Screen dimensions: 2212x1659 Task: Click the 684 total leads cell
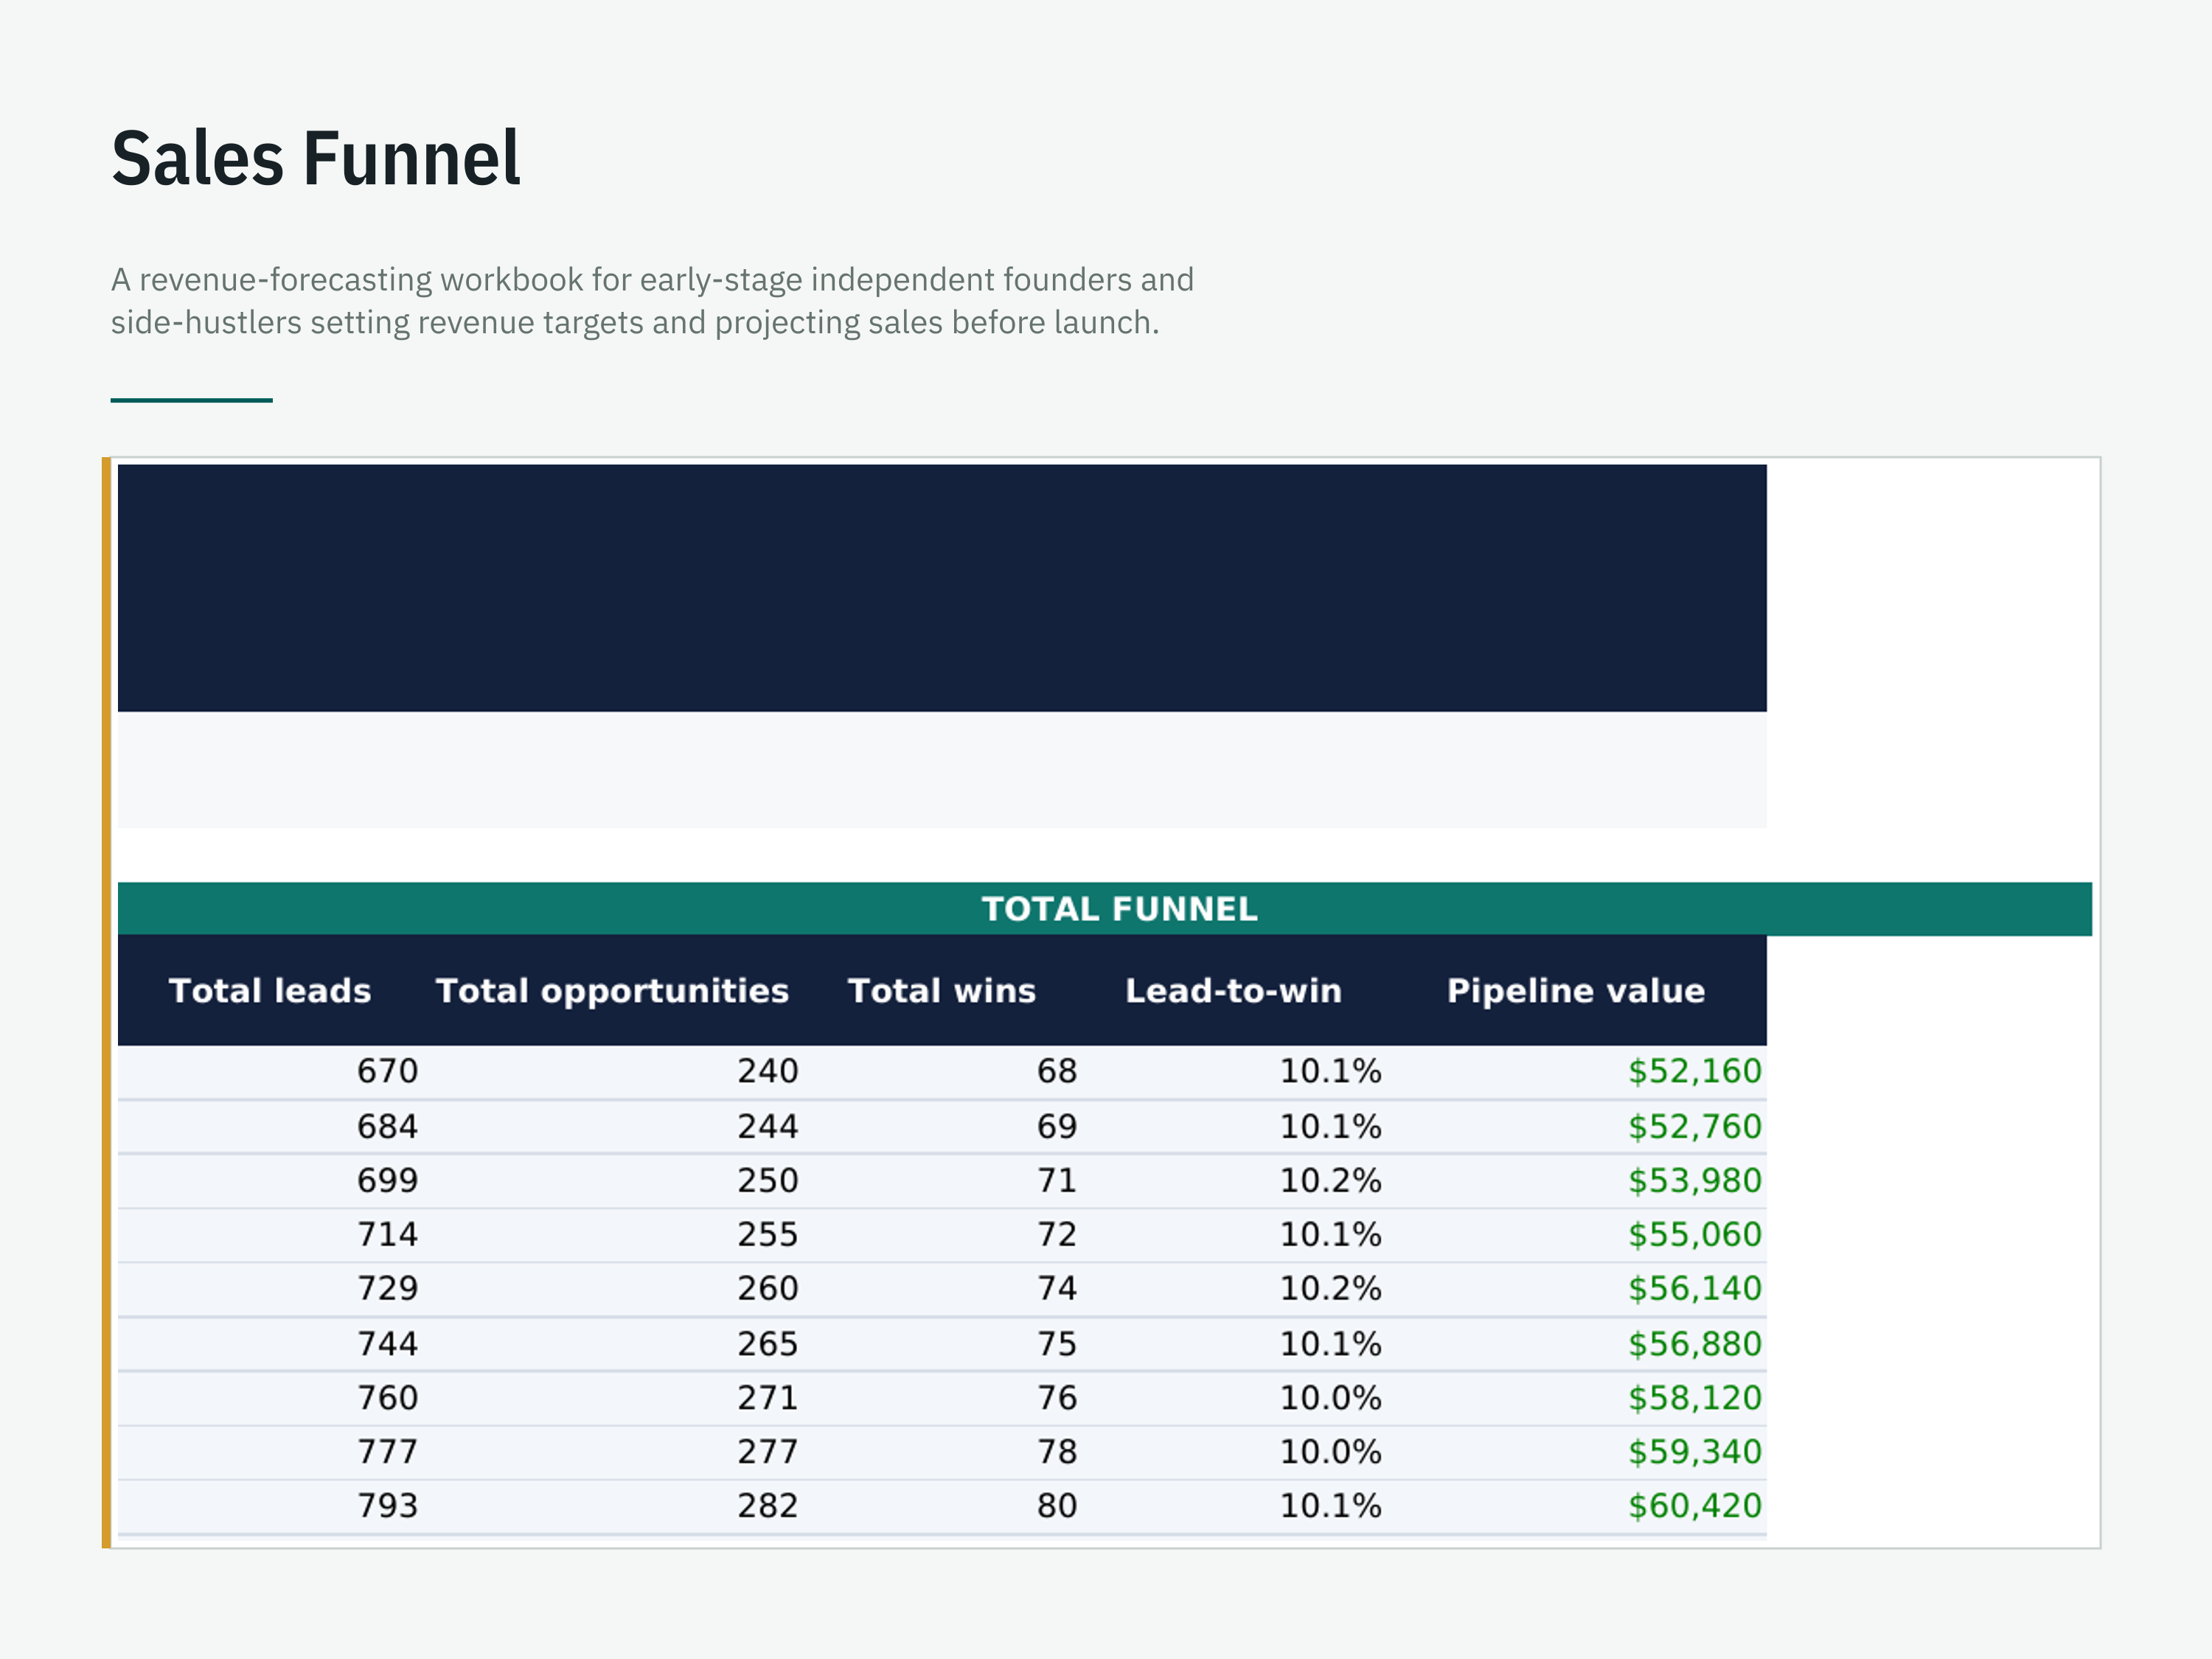(387, 1126)
